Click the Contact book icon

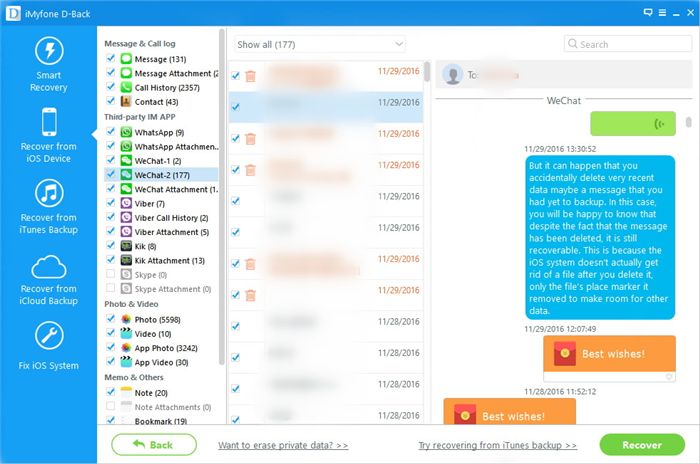coord(126,101)
